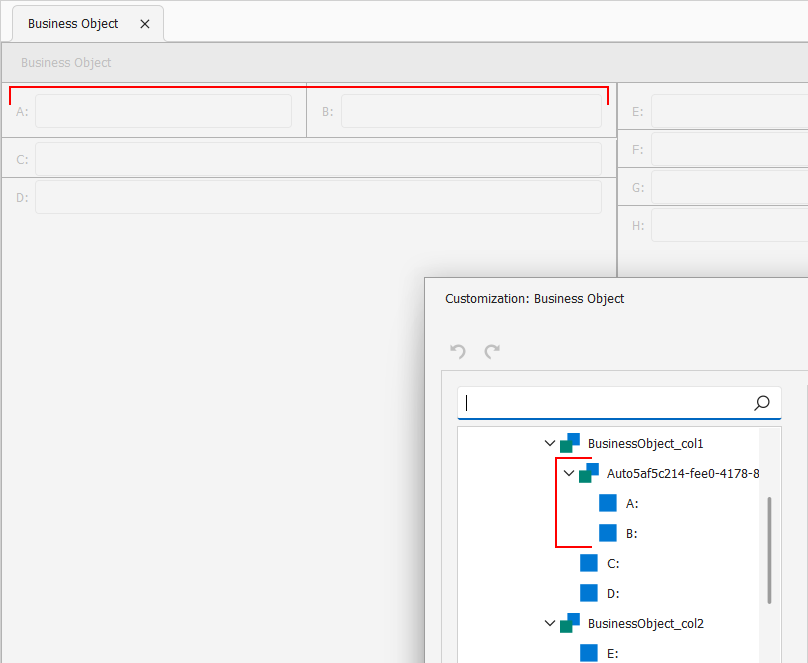
Task: Click the Customization: Business Object title
Action: point(534,299)
